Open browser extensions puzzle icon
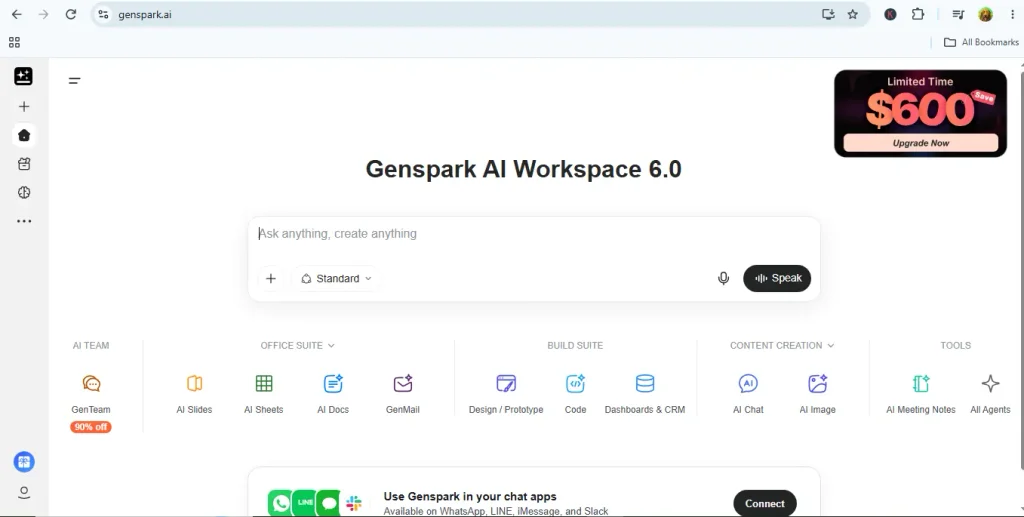This screenshot has height=517, width=1024. (918, 14)
